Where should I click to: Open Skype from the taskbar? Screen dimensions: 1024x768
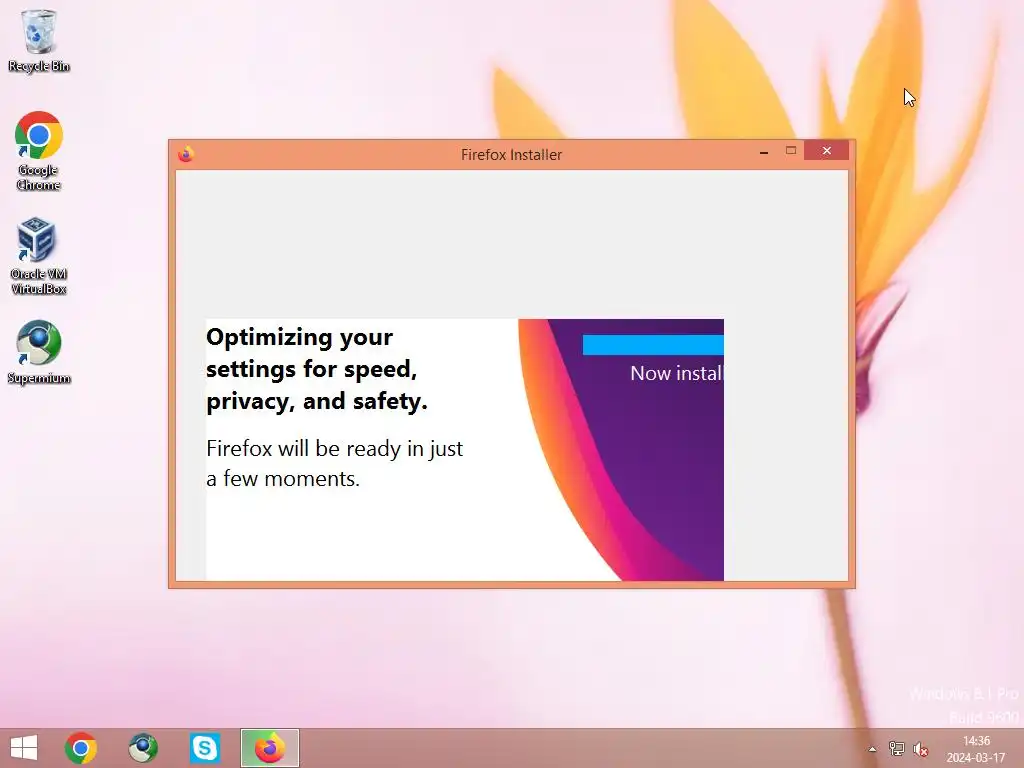click(204, 748)
